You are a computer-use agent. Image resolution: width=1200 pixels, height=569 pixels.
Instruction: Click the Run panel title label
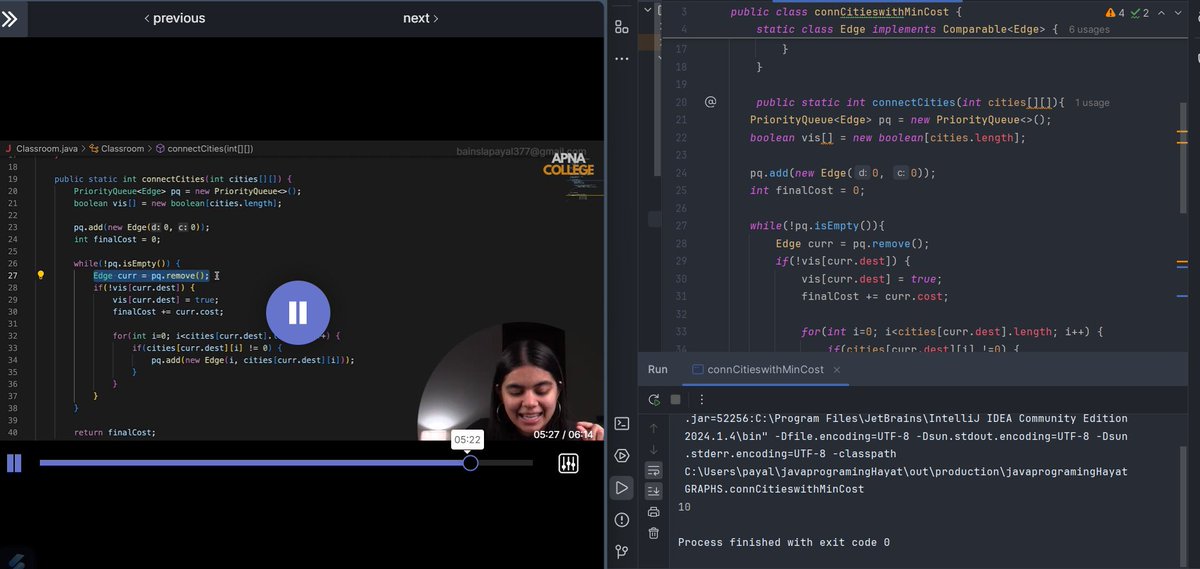(x=657, y=369)
